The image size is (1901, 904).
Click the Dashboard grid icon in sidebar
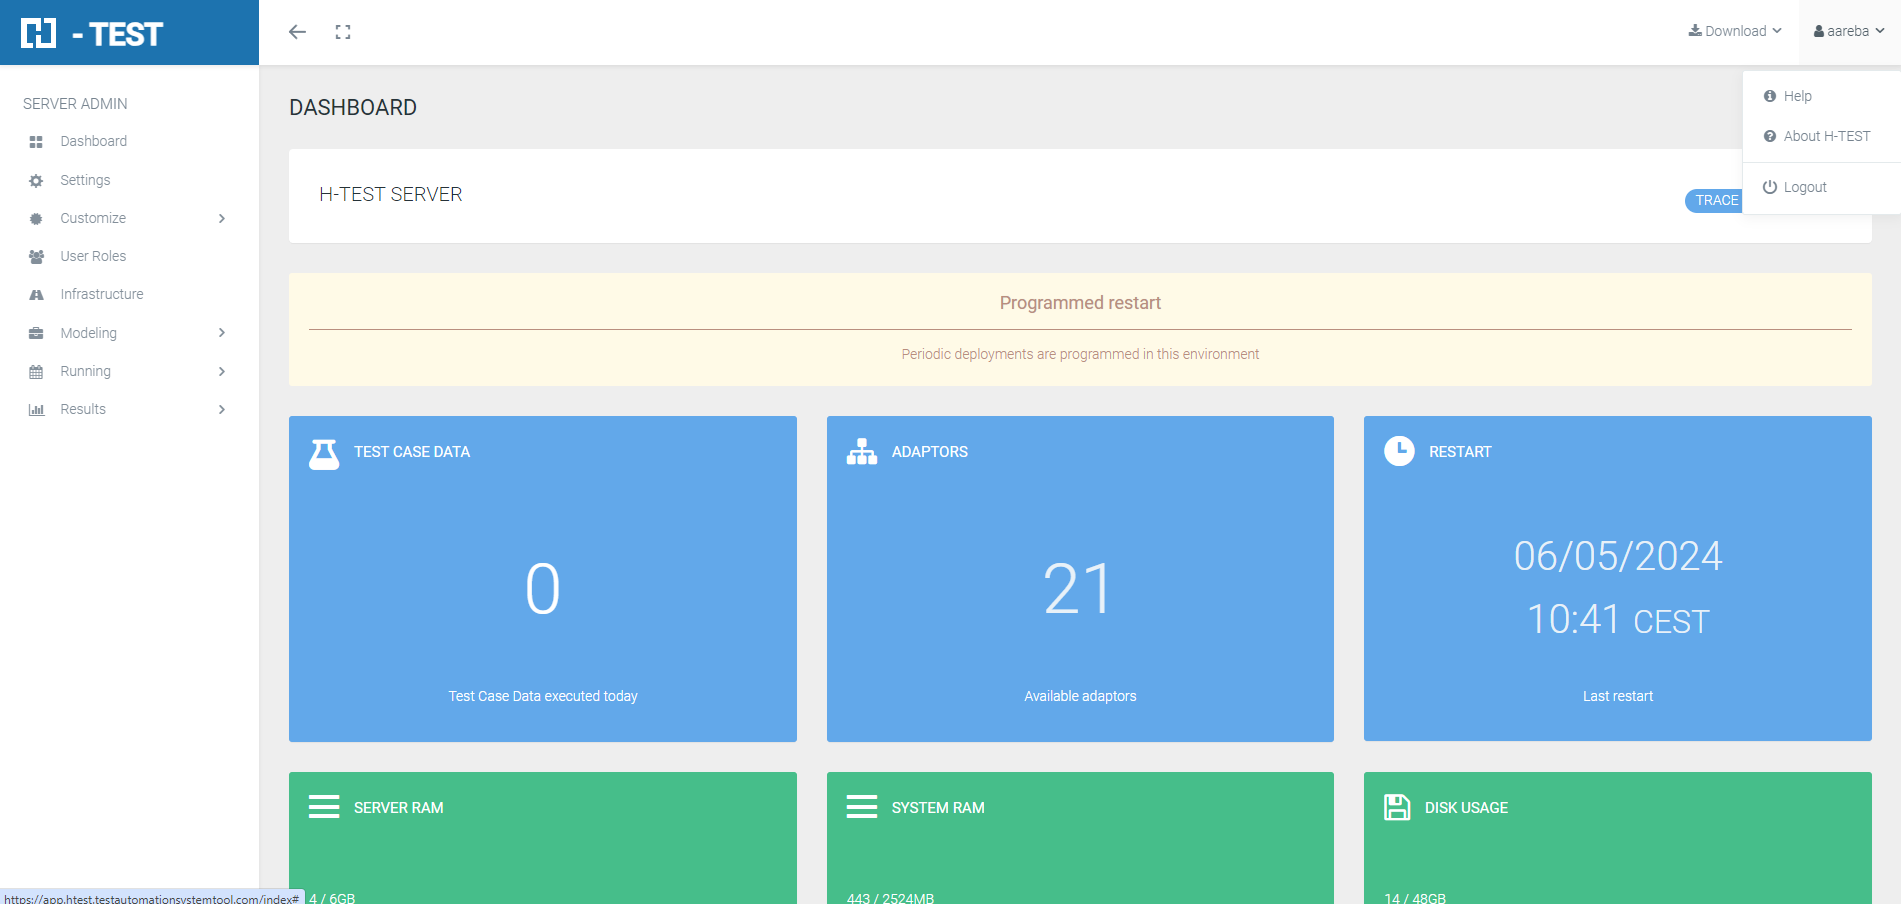point(36,142)
